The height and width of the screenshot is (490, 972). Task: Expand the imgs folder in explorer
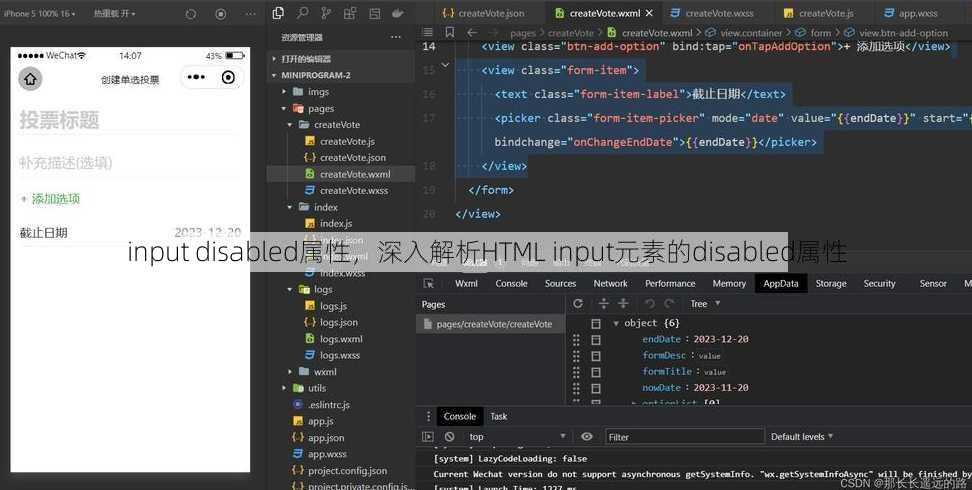point(284,92)
